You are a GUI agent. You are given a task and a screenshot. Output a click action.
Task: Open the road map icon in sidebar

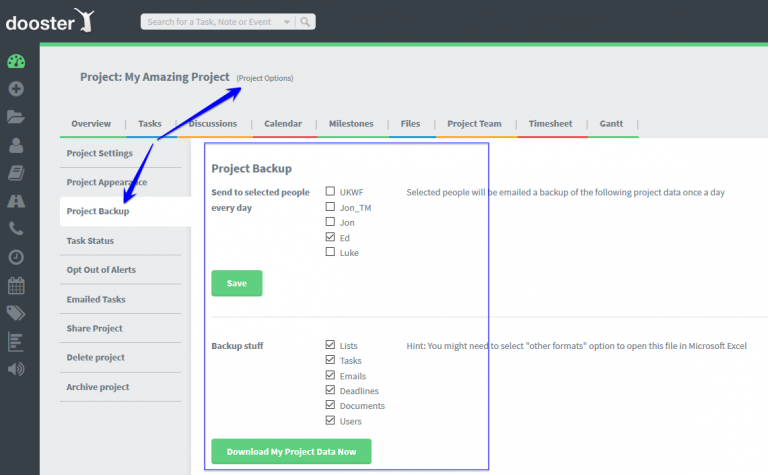pos(16,201)
